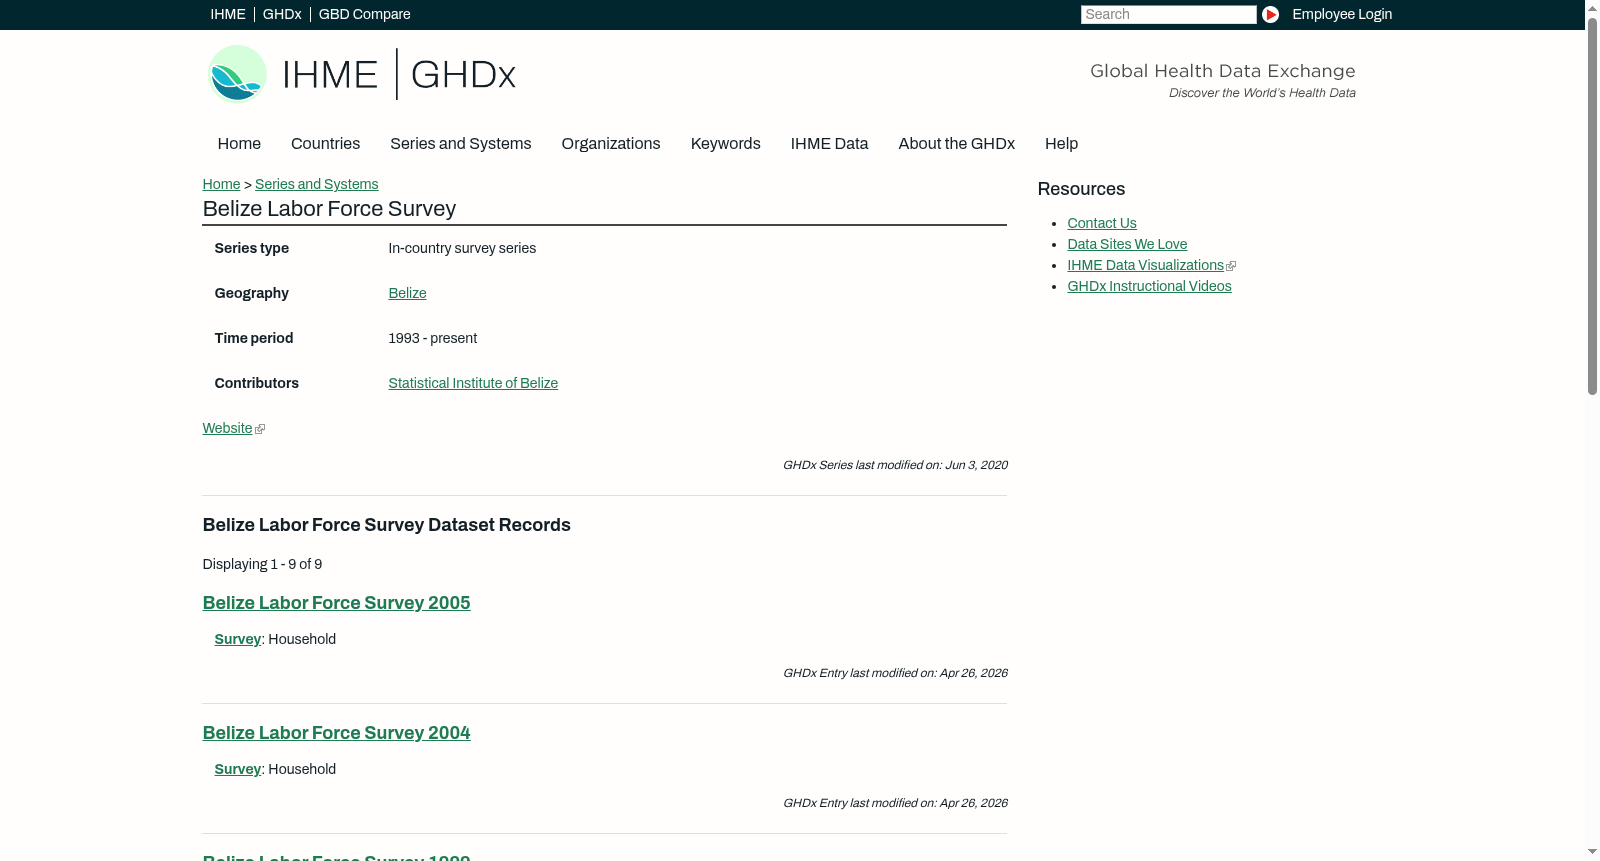The height and width of the screenshot is (861, 1600).
Task: Click the Survey link under the 2005 record
Action: click(238, 639)
